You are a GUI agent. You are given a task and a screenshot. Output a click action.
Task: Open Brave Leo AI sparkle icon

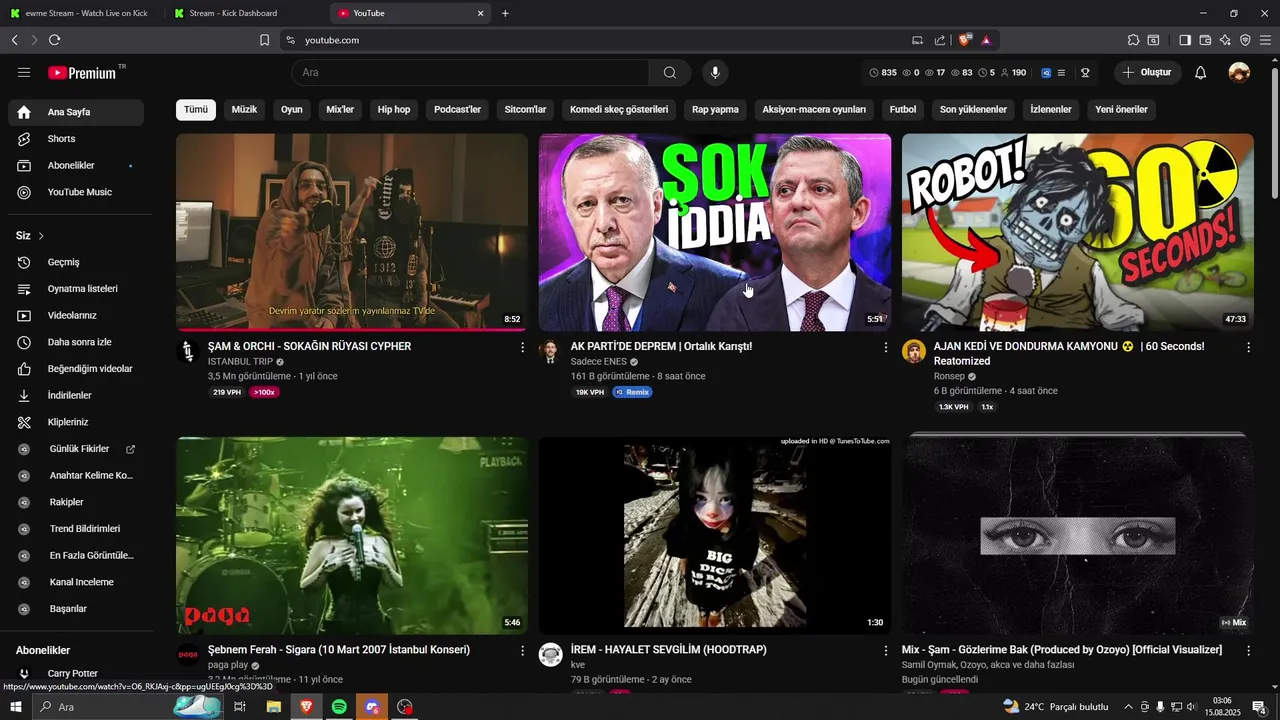[1225, 40]
